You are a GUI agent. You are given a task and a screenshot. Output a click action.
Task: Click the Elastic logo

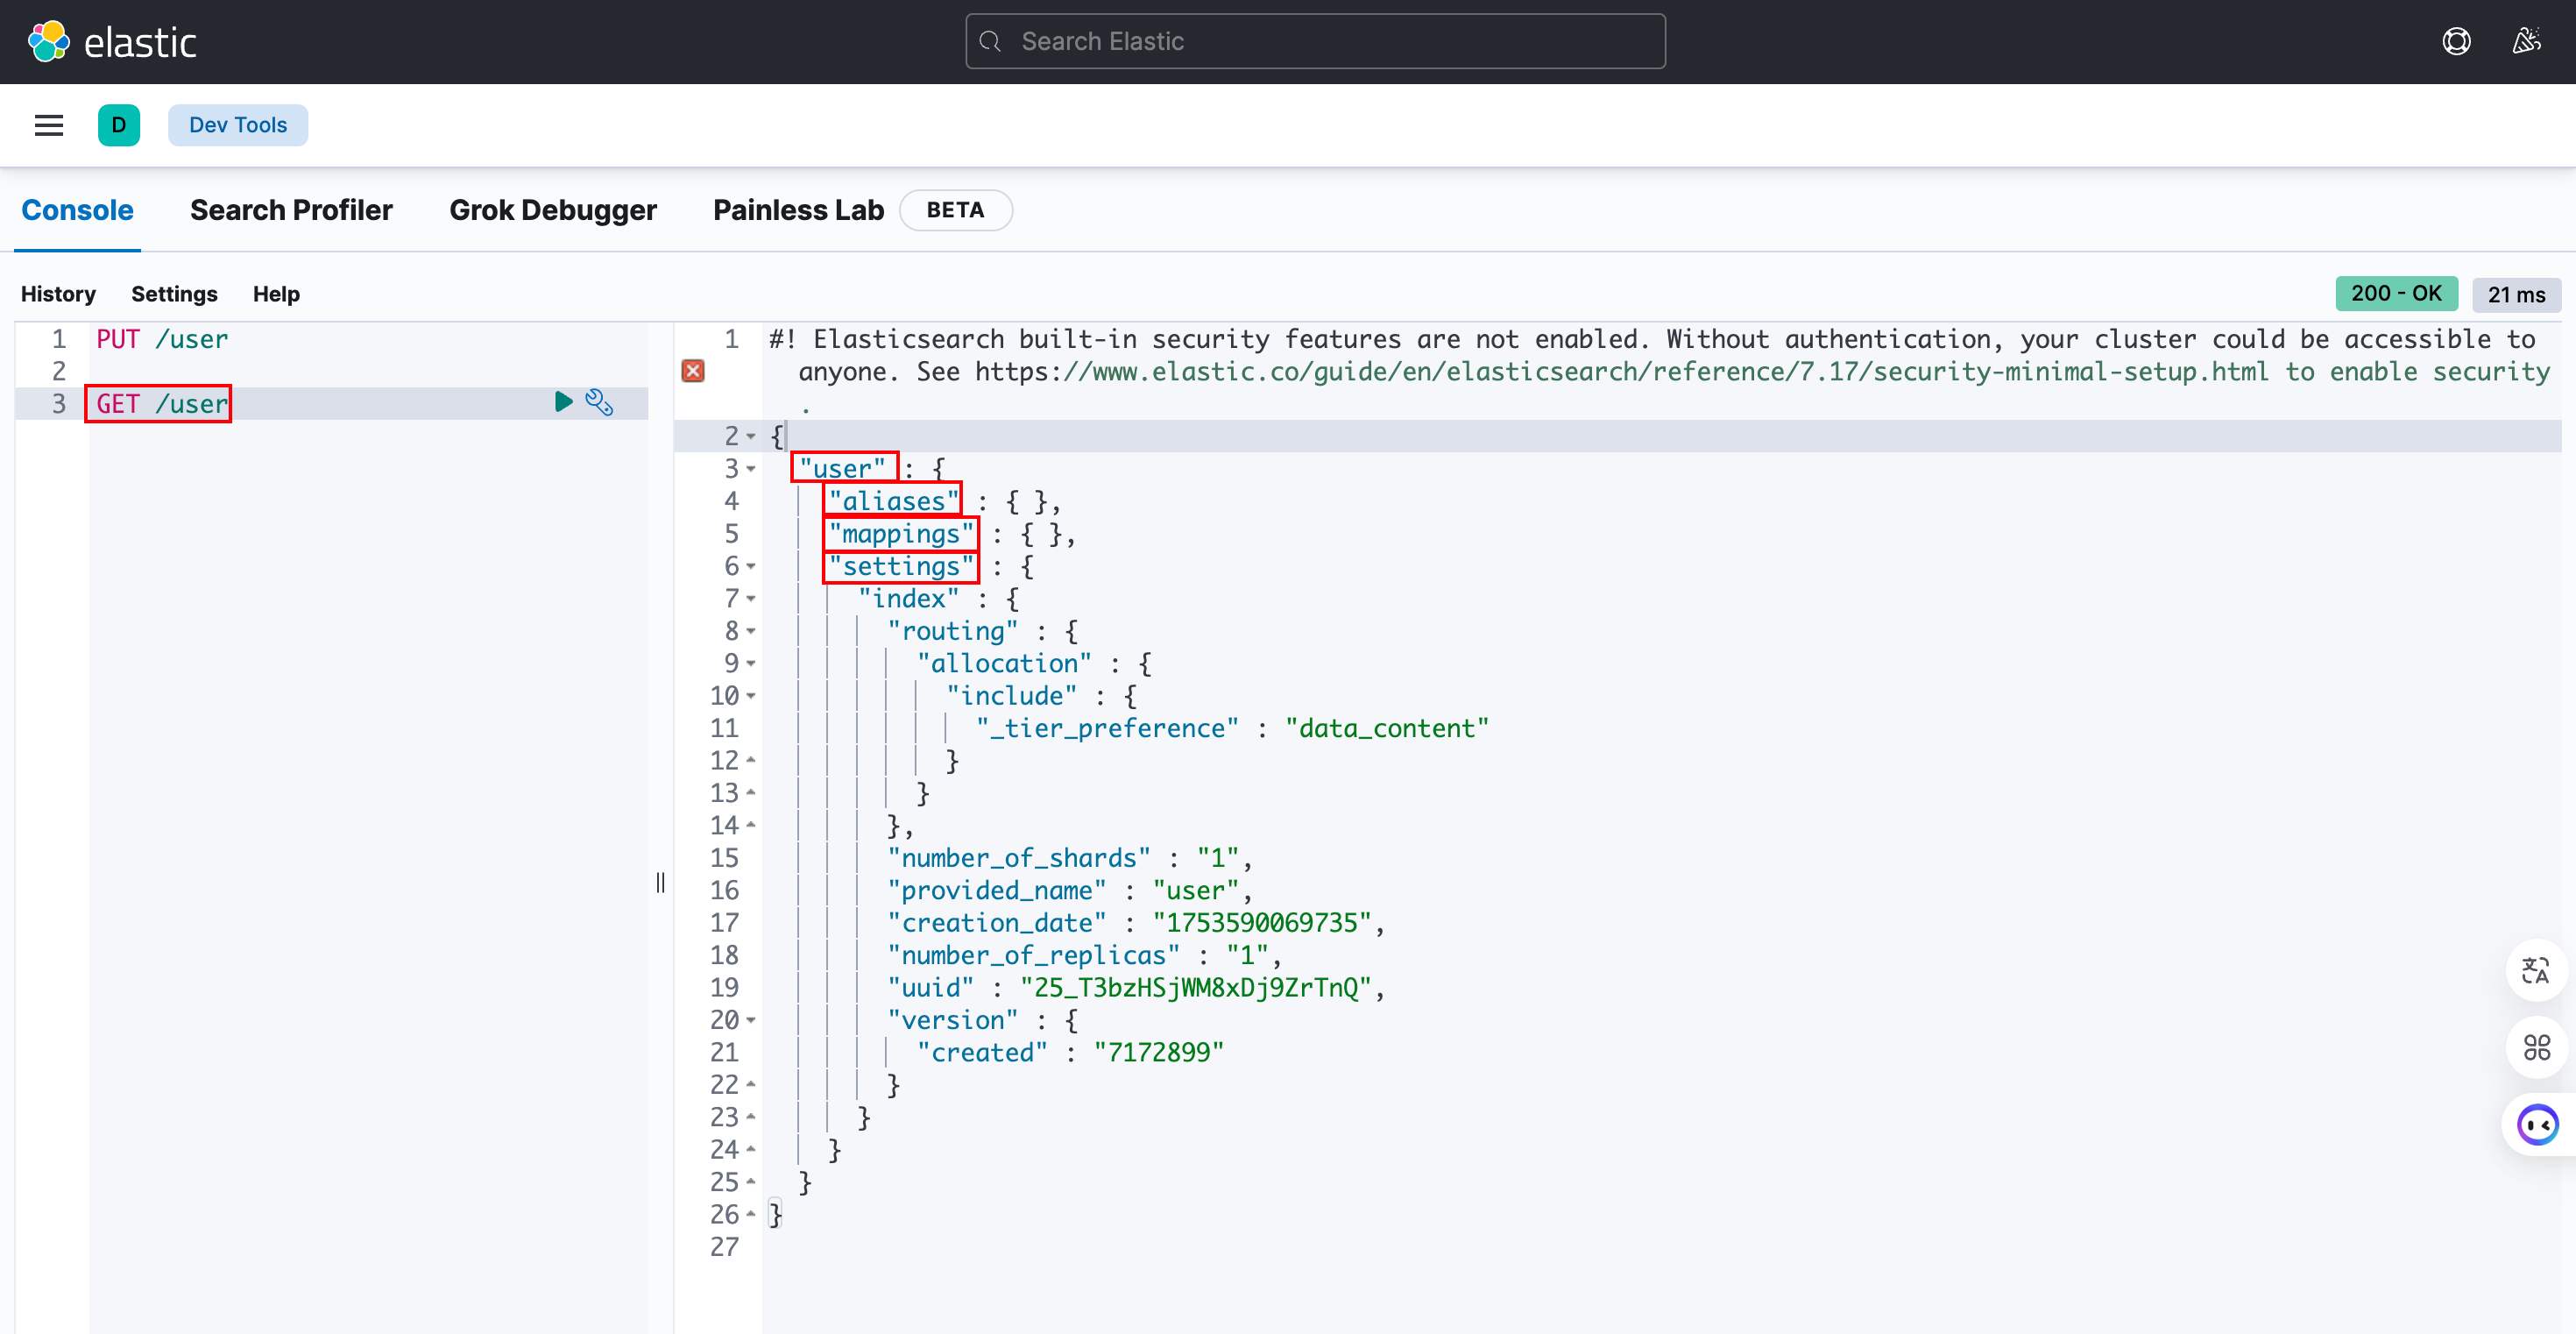[112, 42]
